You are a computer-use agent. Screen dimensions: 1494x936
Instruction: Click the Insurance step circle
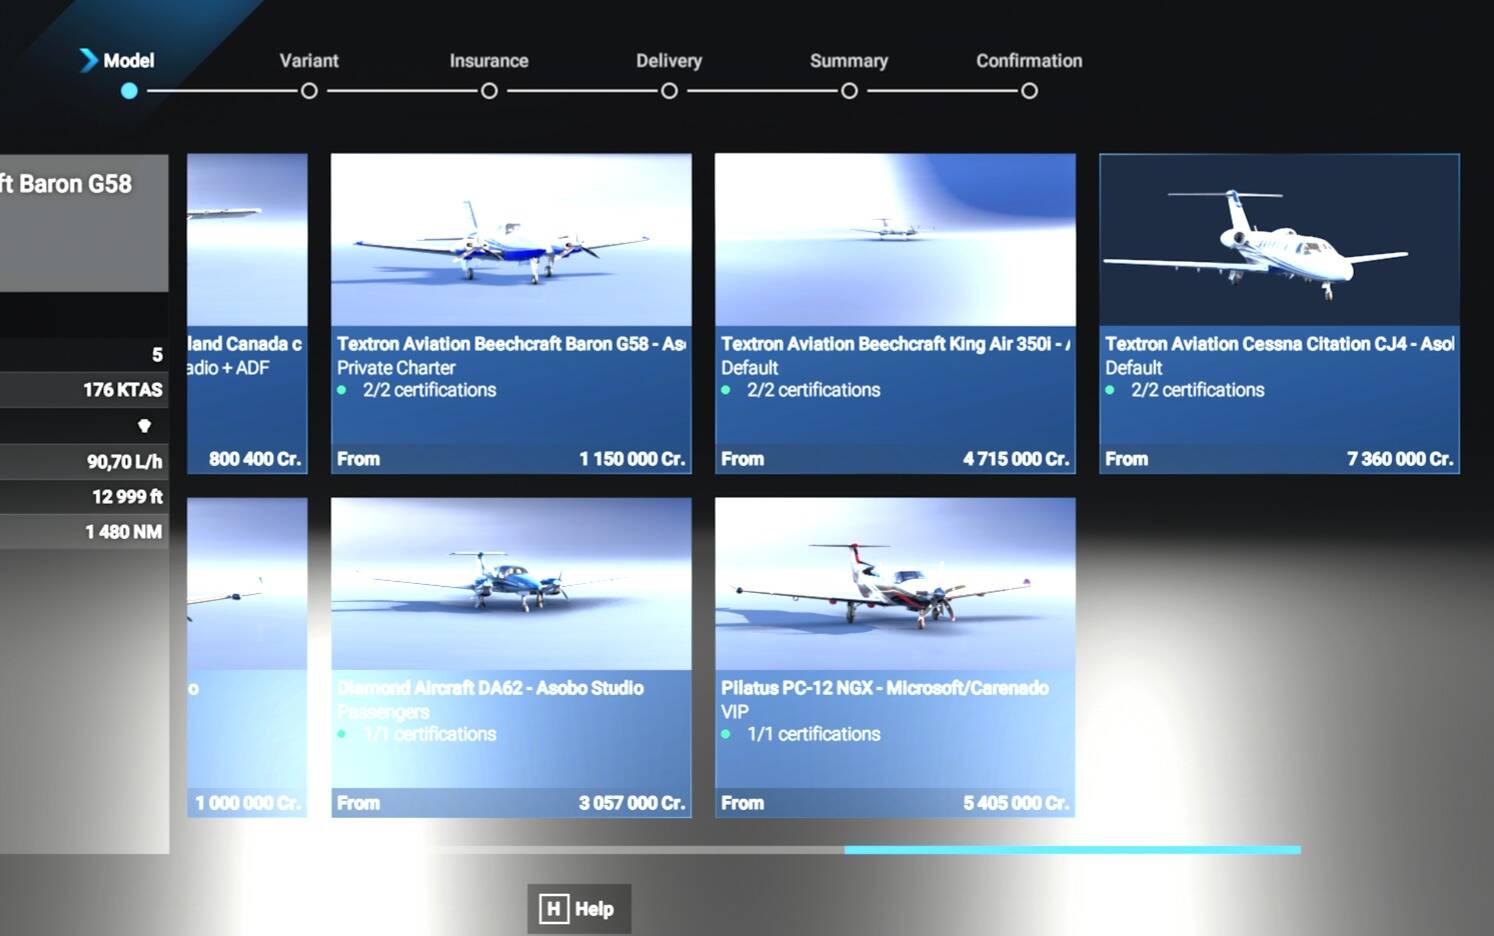tap(489, 91)
